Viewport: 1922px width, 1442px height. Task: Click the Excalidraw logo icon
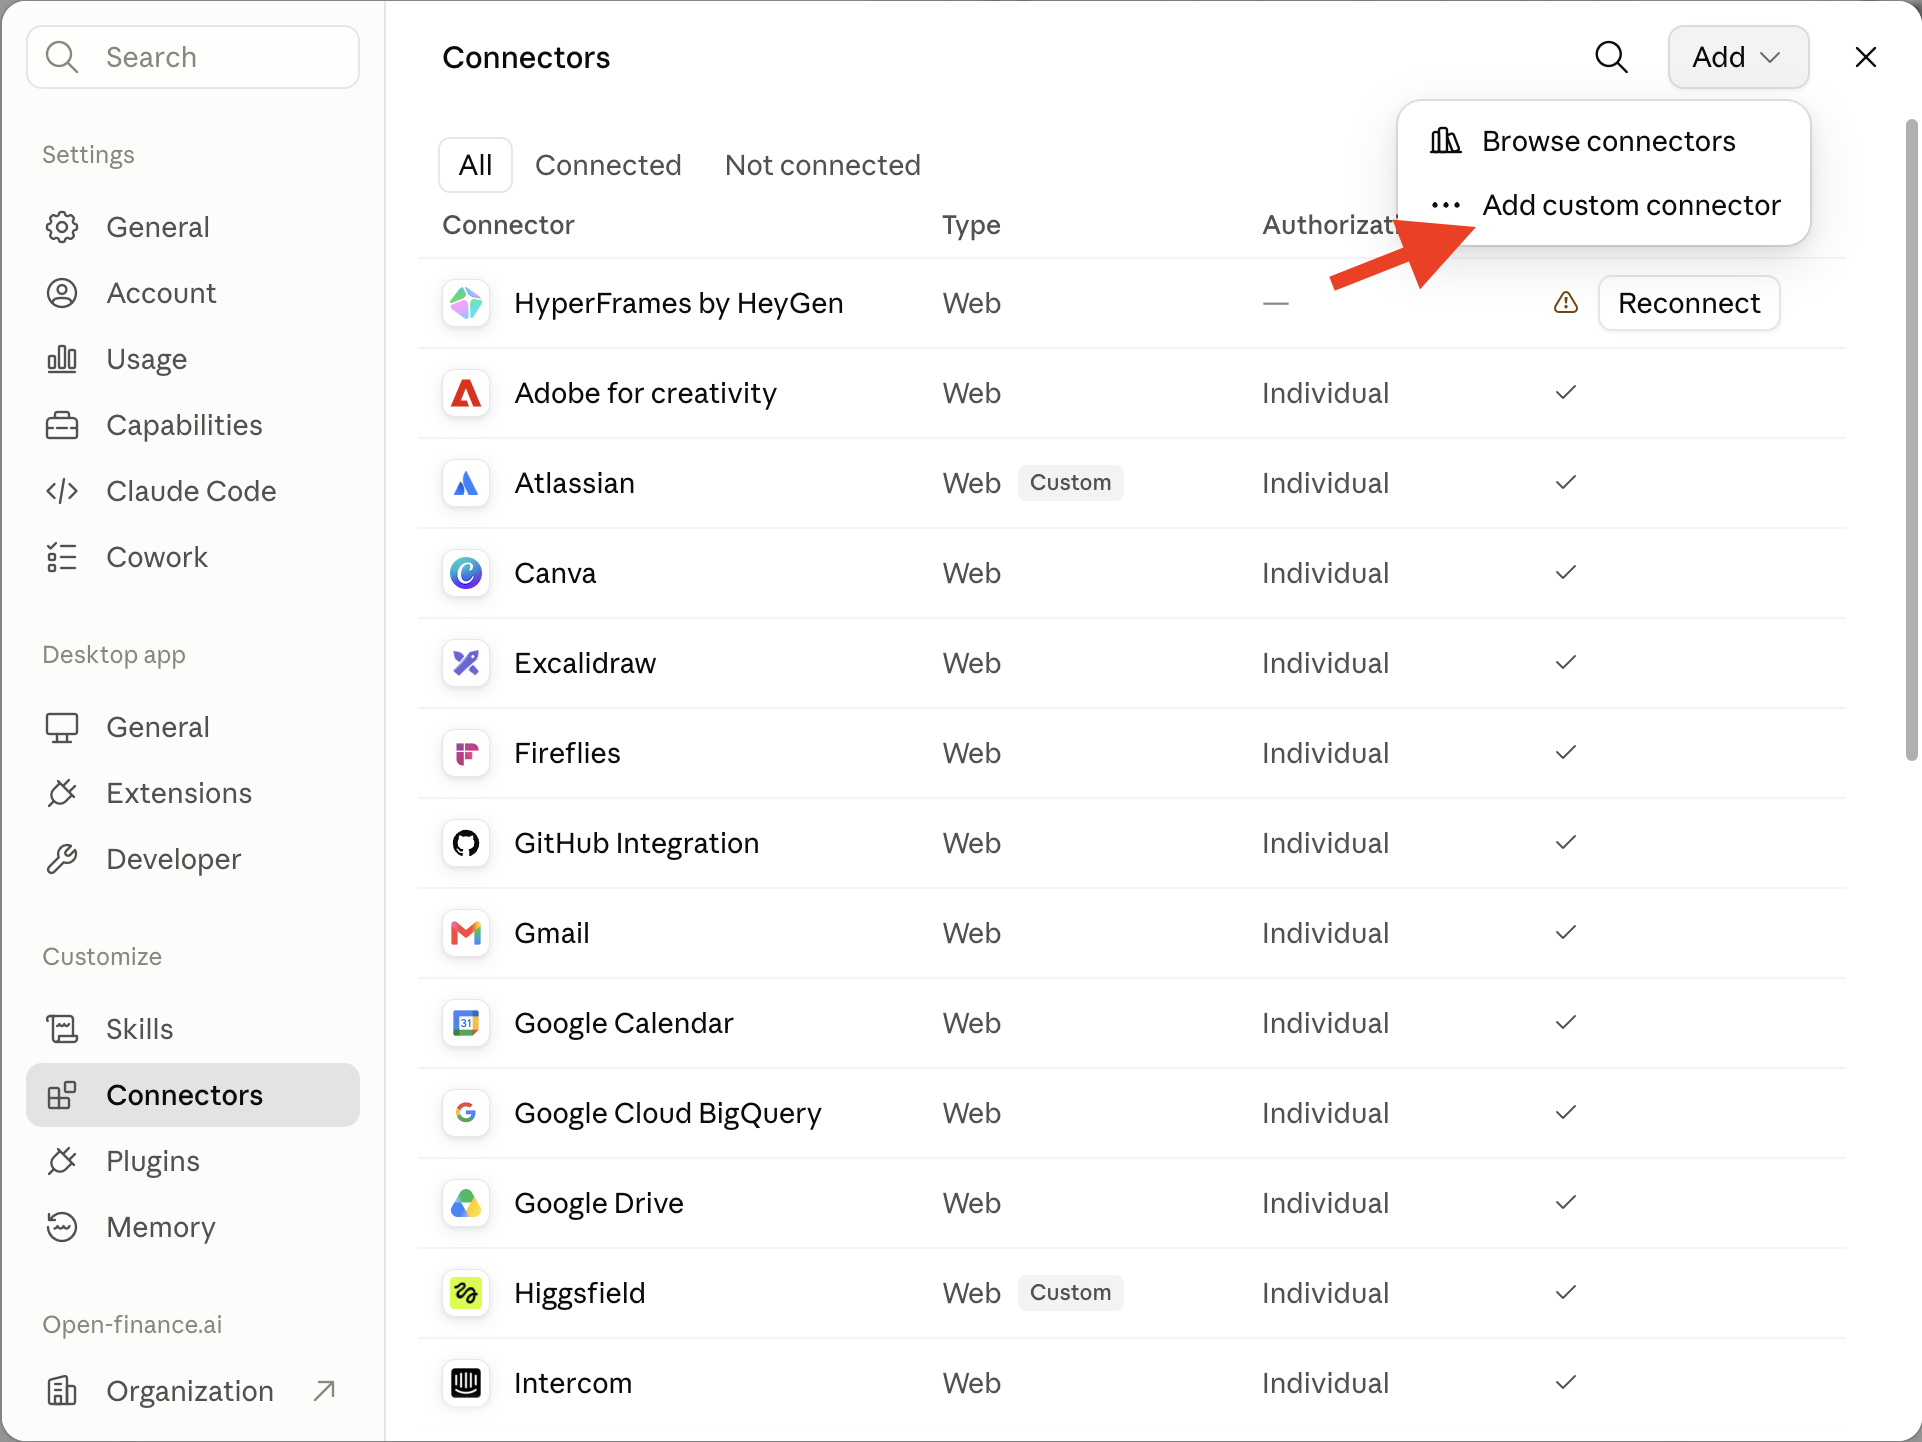click(x=466, y=663)
